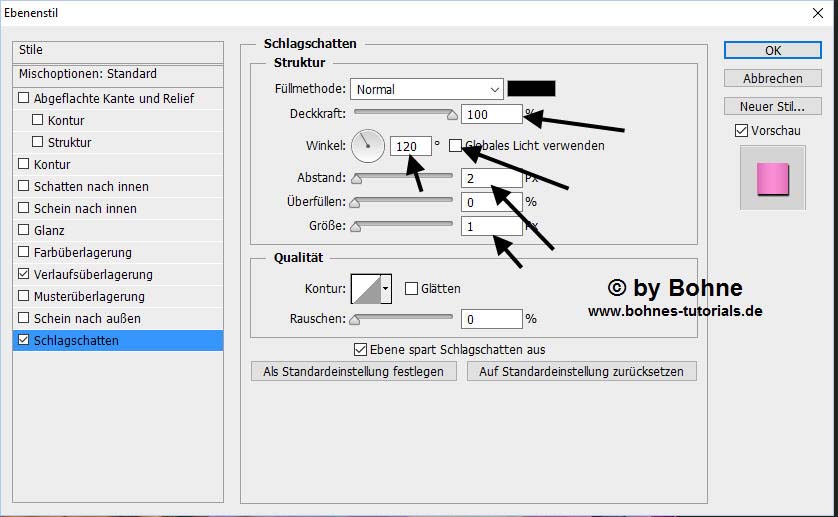Screen dimensions: 838x517
Task: Select Verlaufsüberlagerung in the styles list
Action: 93,274
